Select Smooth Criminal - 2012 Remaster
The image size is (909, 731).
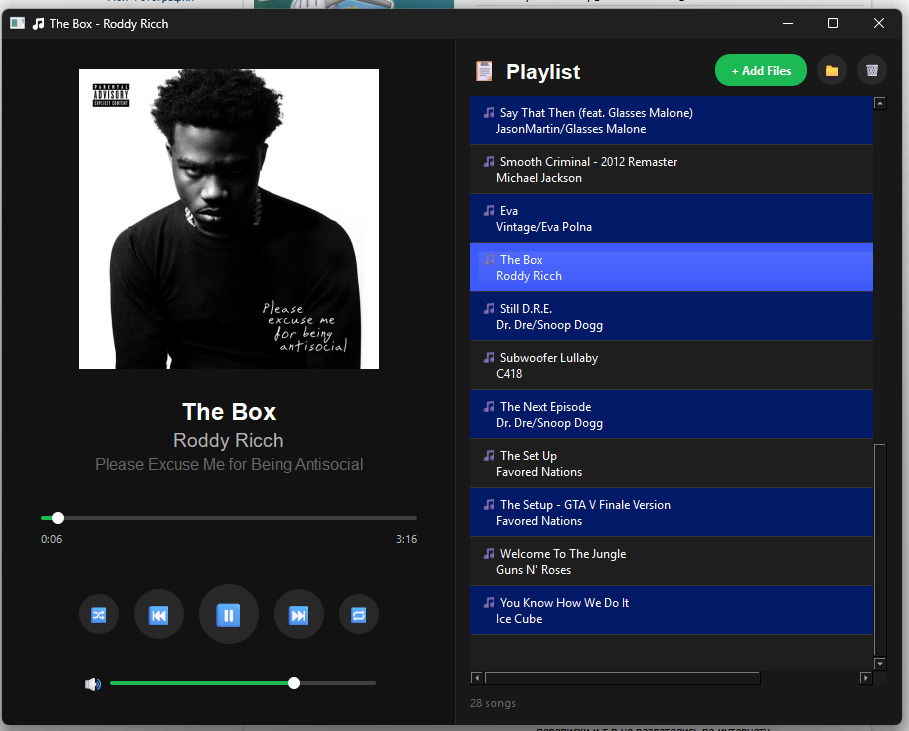pyautogui.click(x=671, y=170)
